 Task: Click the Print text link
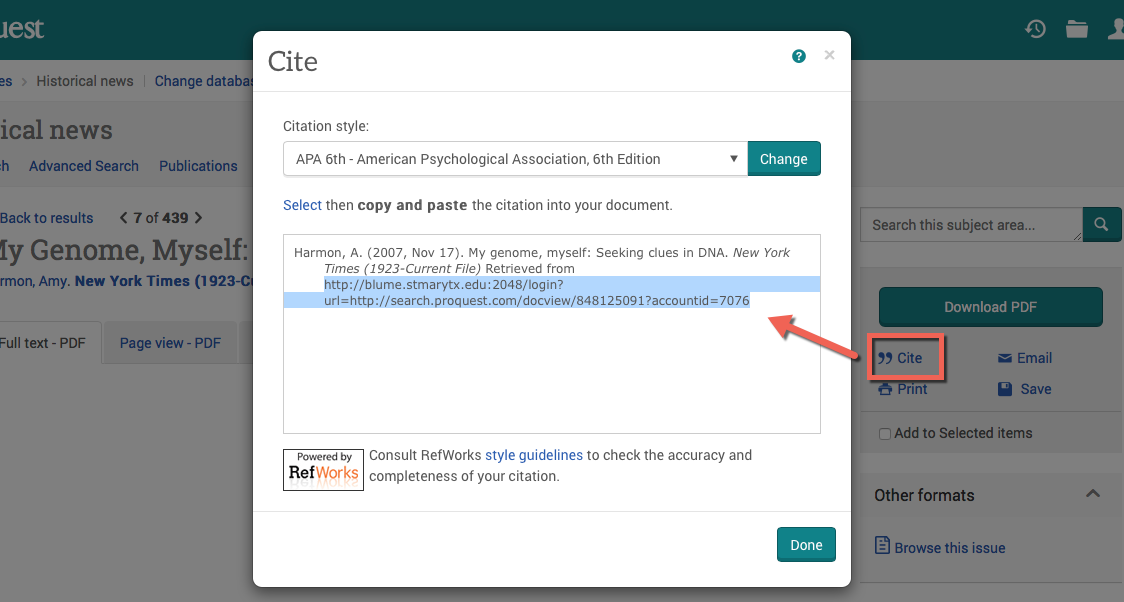(912, 389)
